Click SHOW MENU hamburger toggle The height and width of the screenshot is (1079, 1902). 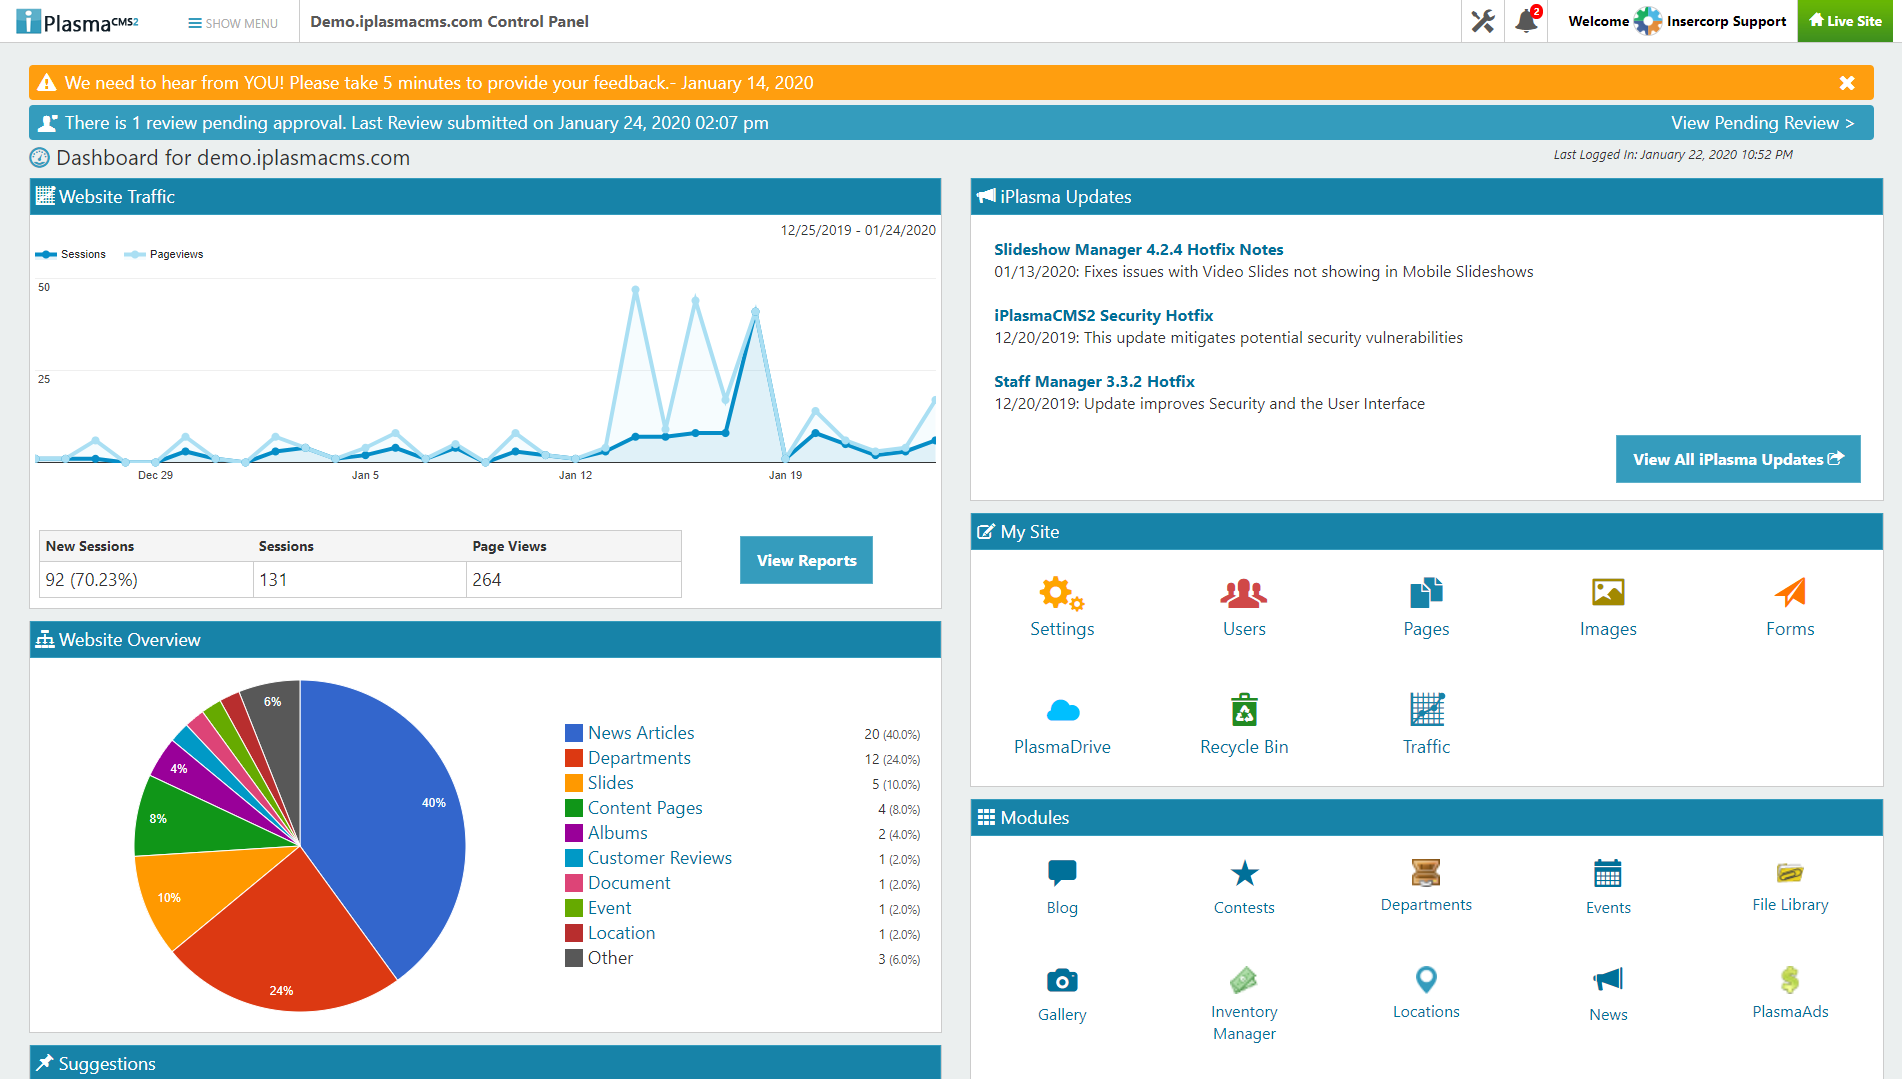tap(233, 23)
